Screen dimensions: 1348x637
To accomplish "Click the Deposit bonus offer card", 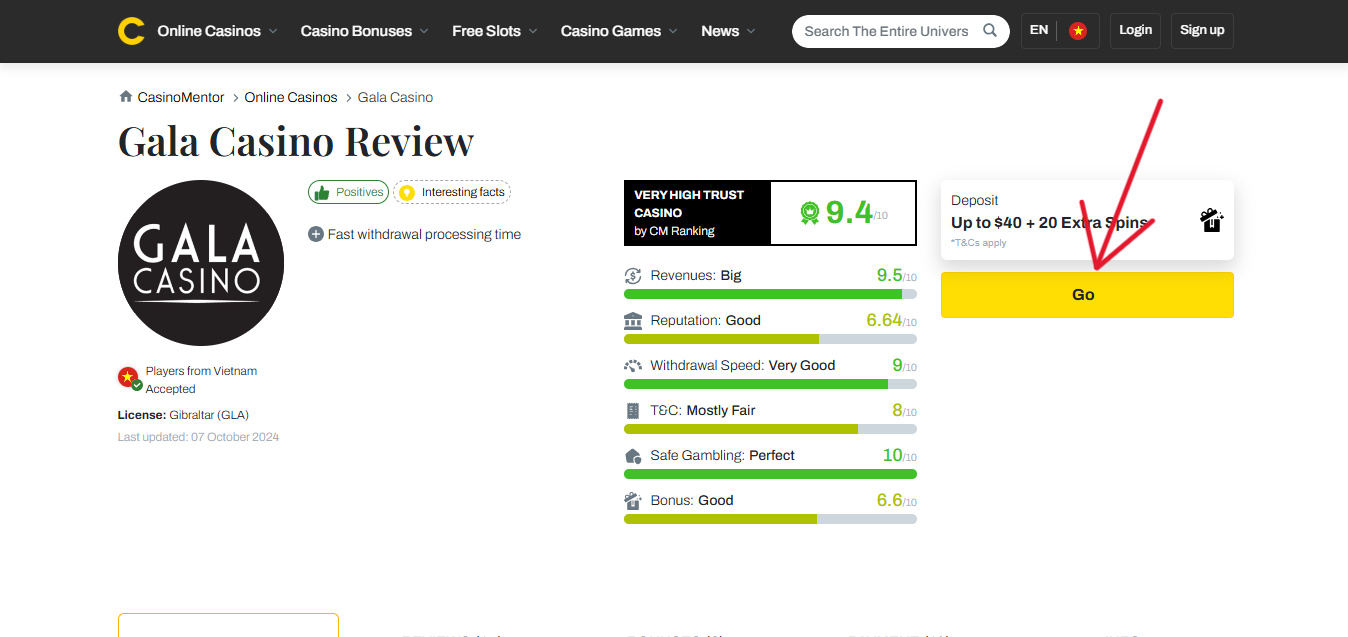I will 1087,220.
